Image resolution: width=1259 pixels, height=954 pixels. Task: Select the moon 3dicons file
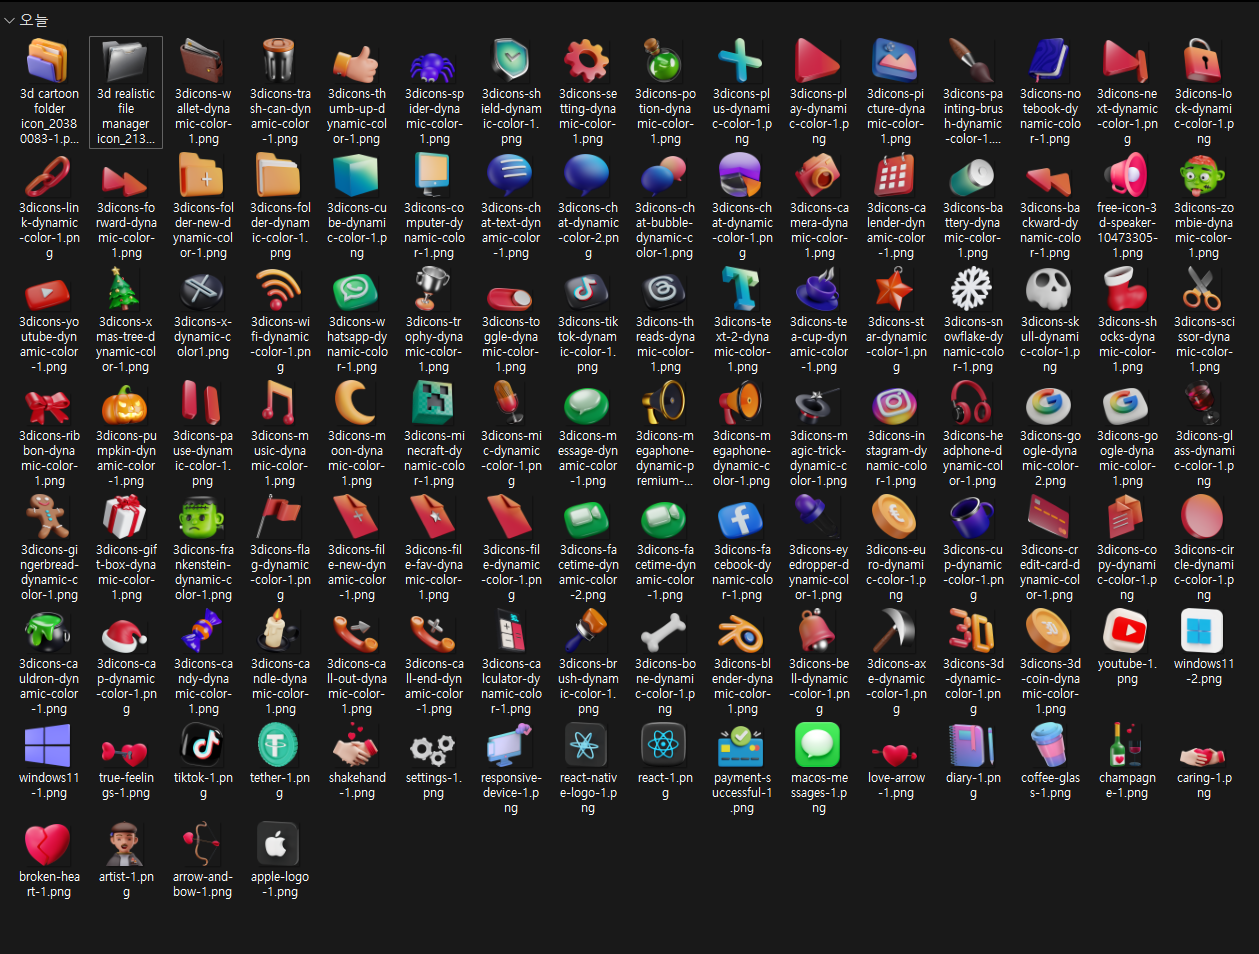click(357, 434)
